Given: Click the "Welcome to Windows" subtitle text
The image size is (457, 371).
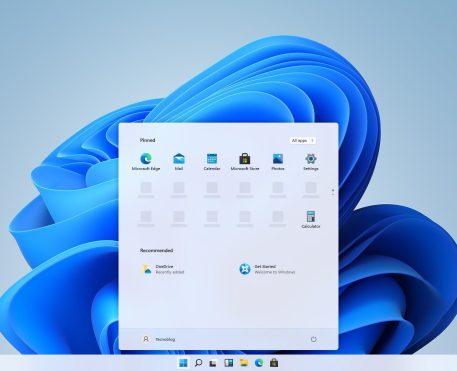Looking at the screenshot, I should (x=275, y=272).
